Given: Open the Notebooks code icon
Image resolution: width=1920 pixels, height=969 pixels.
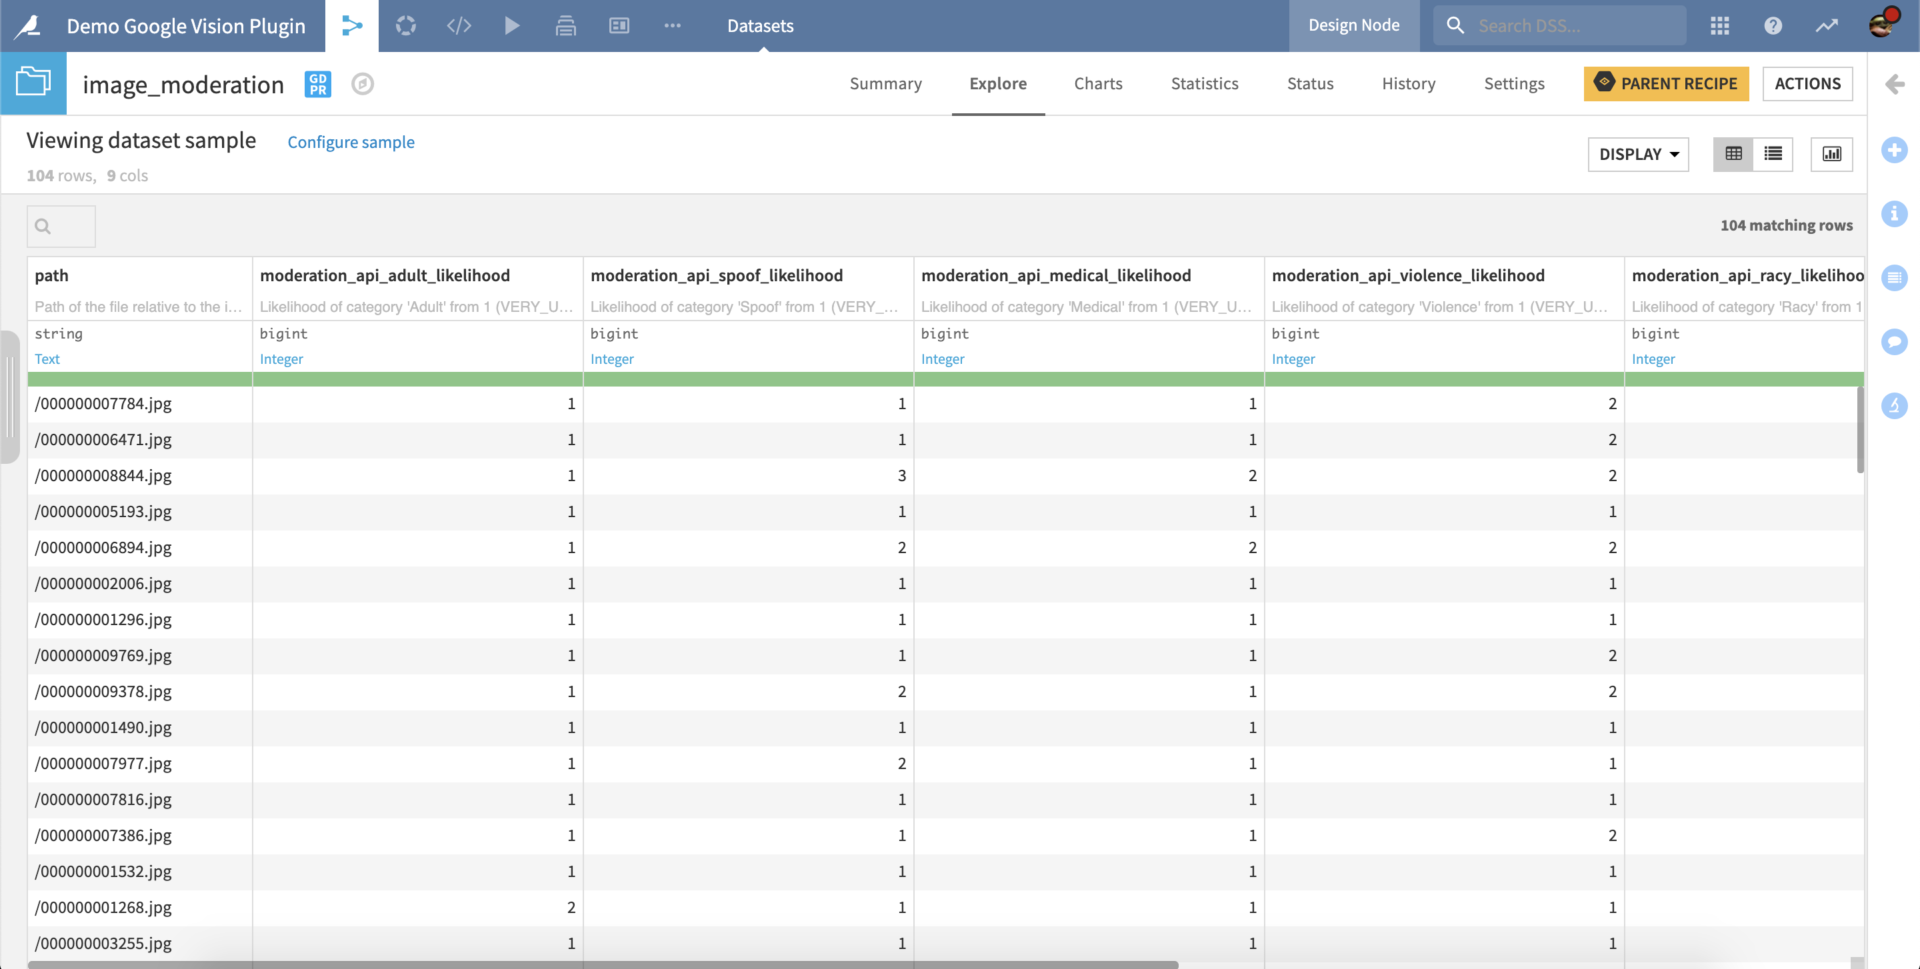Looking at the screenshot, I should [x=459, y=25].
